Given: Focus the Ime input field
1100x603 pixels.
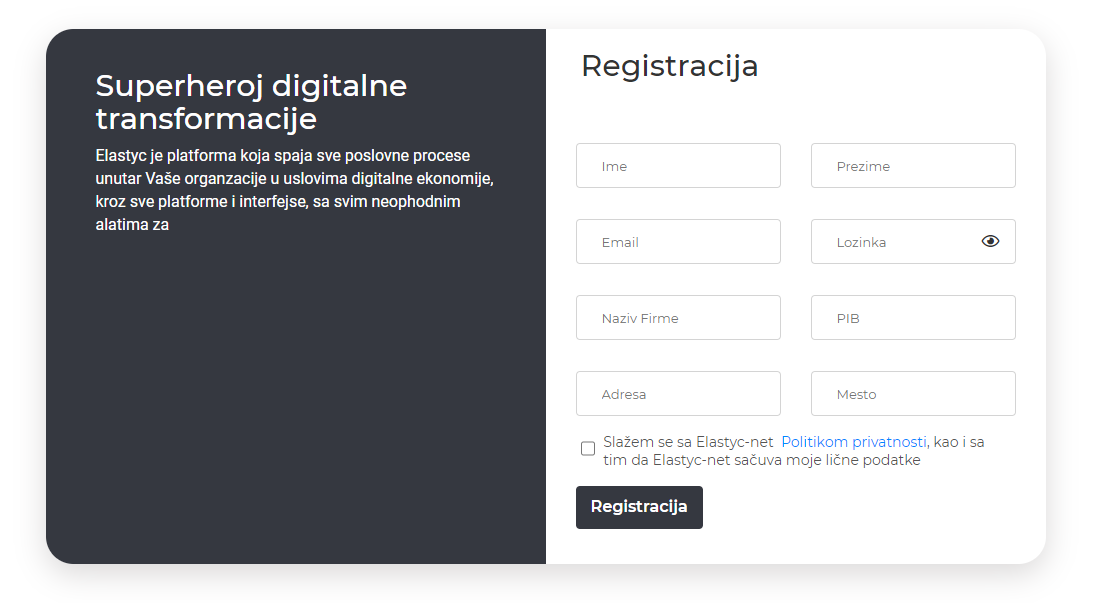Looking at the screenshot, I should 678,165.
